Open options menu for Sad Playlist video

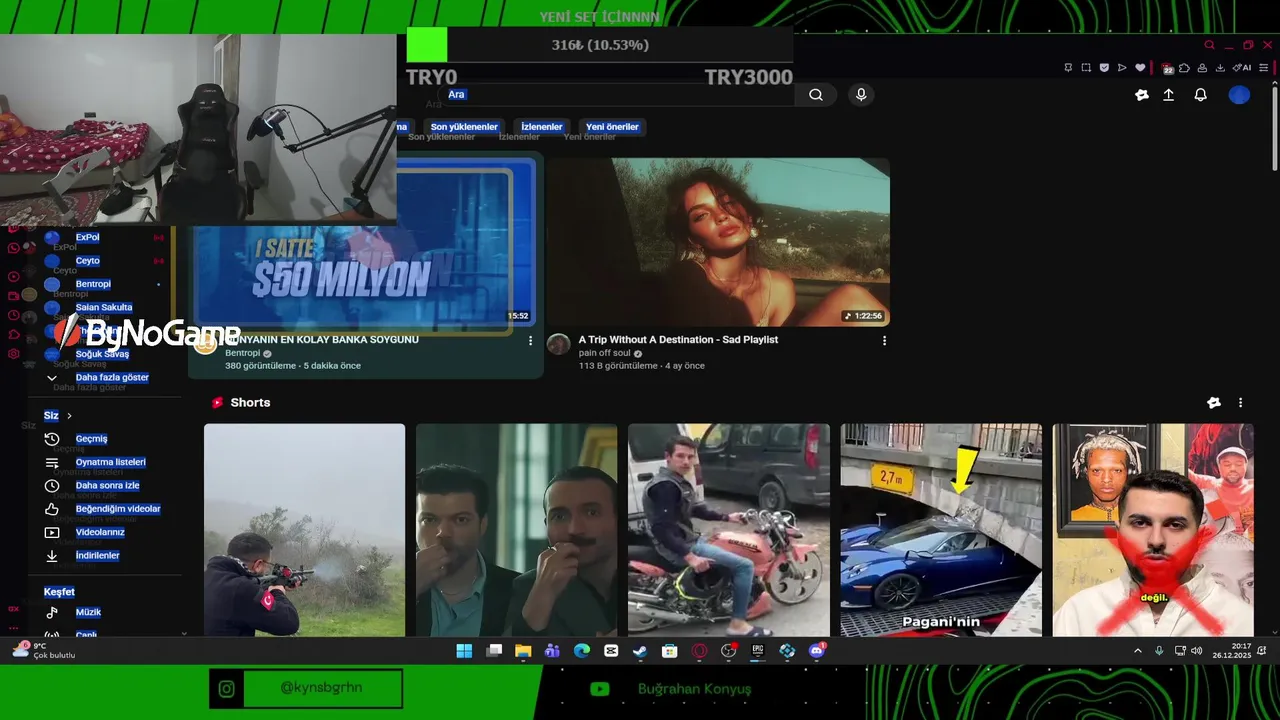884,341
